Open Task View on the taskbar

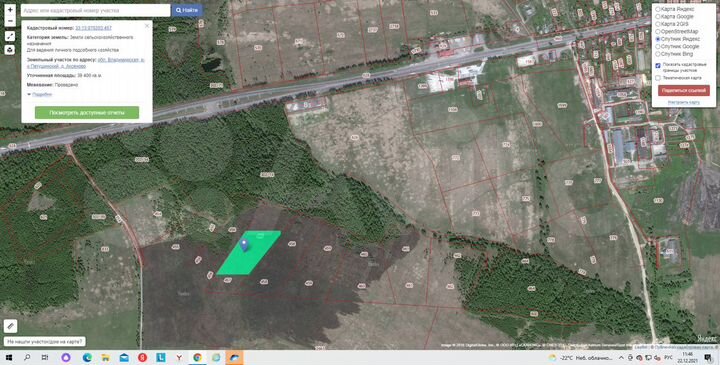click(45, 358)
